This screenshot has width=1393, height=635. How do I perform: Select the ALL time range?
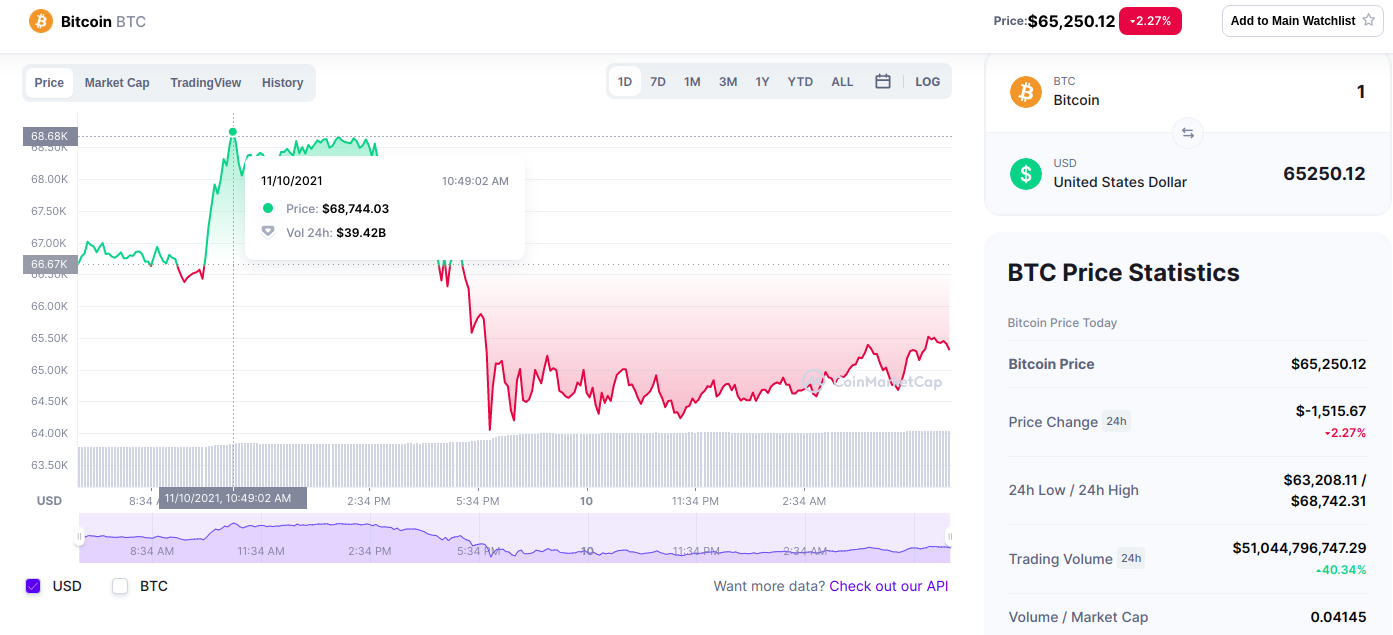coord(842,82)
